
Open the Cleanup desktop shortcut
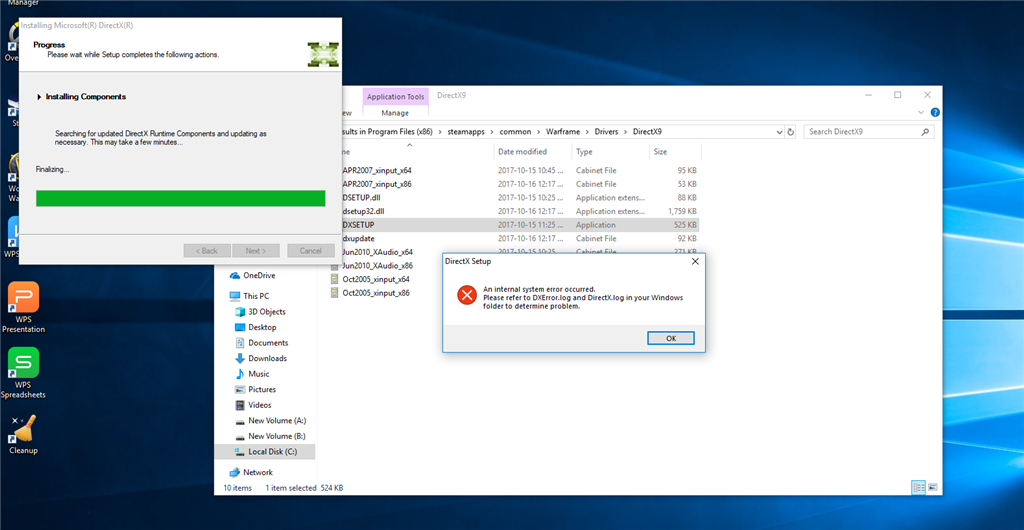[x=24, y=434]
